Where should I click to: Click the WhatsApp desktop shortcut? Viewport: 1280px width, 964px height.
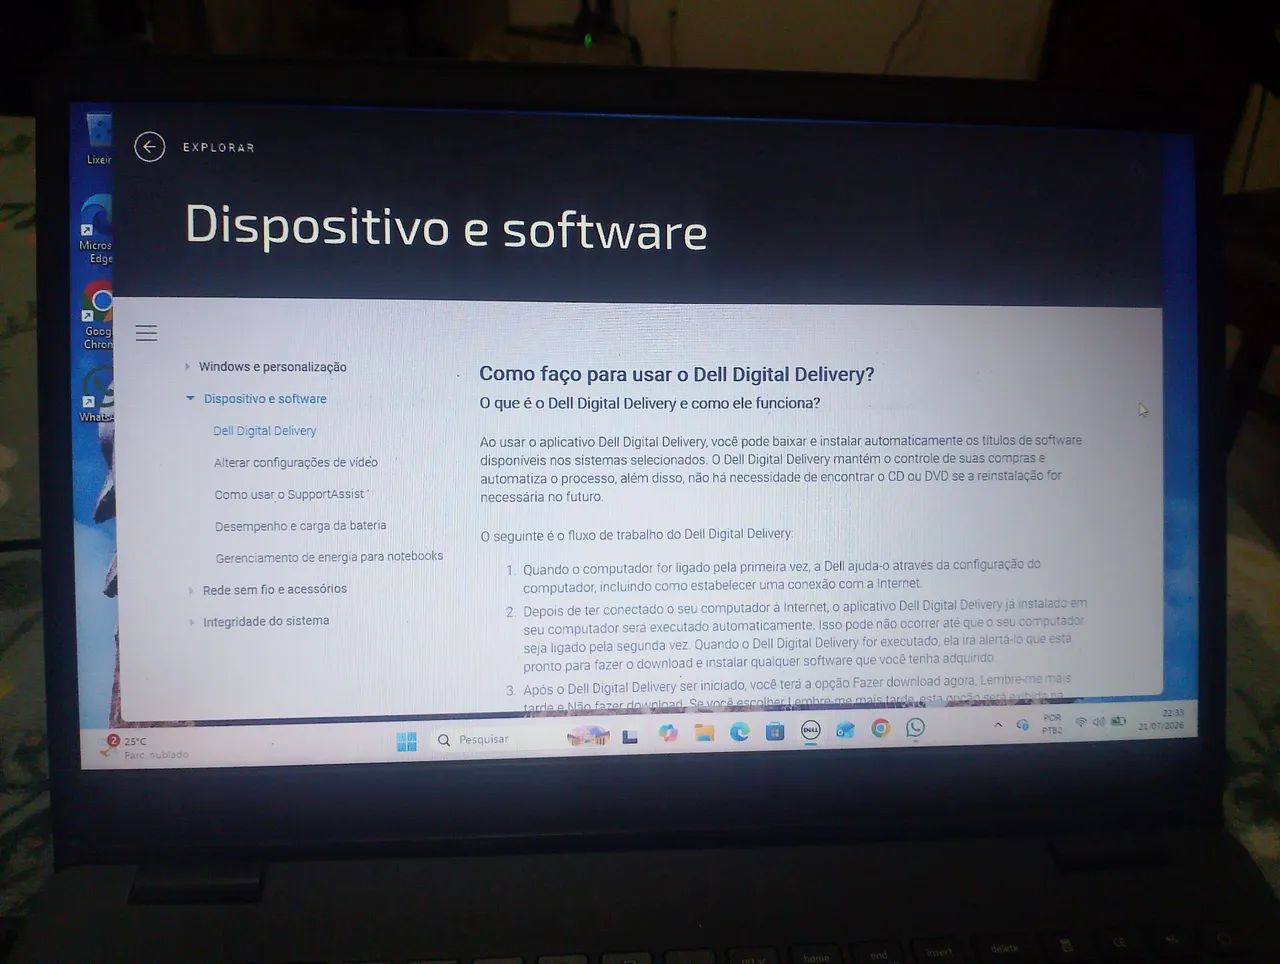click(98, 395)
